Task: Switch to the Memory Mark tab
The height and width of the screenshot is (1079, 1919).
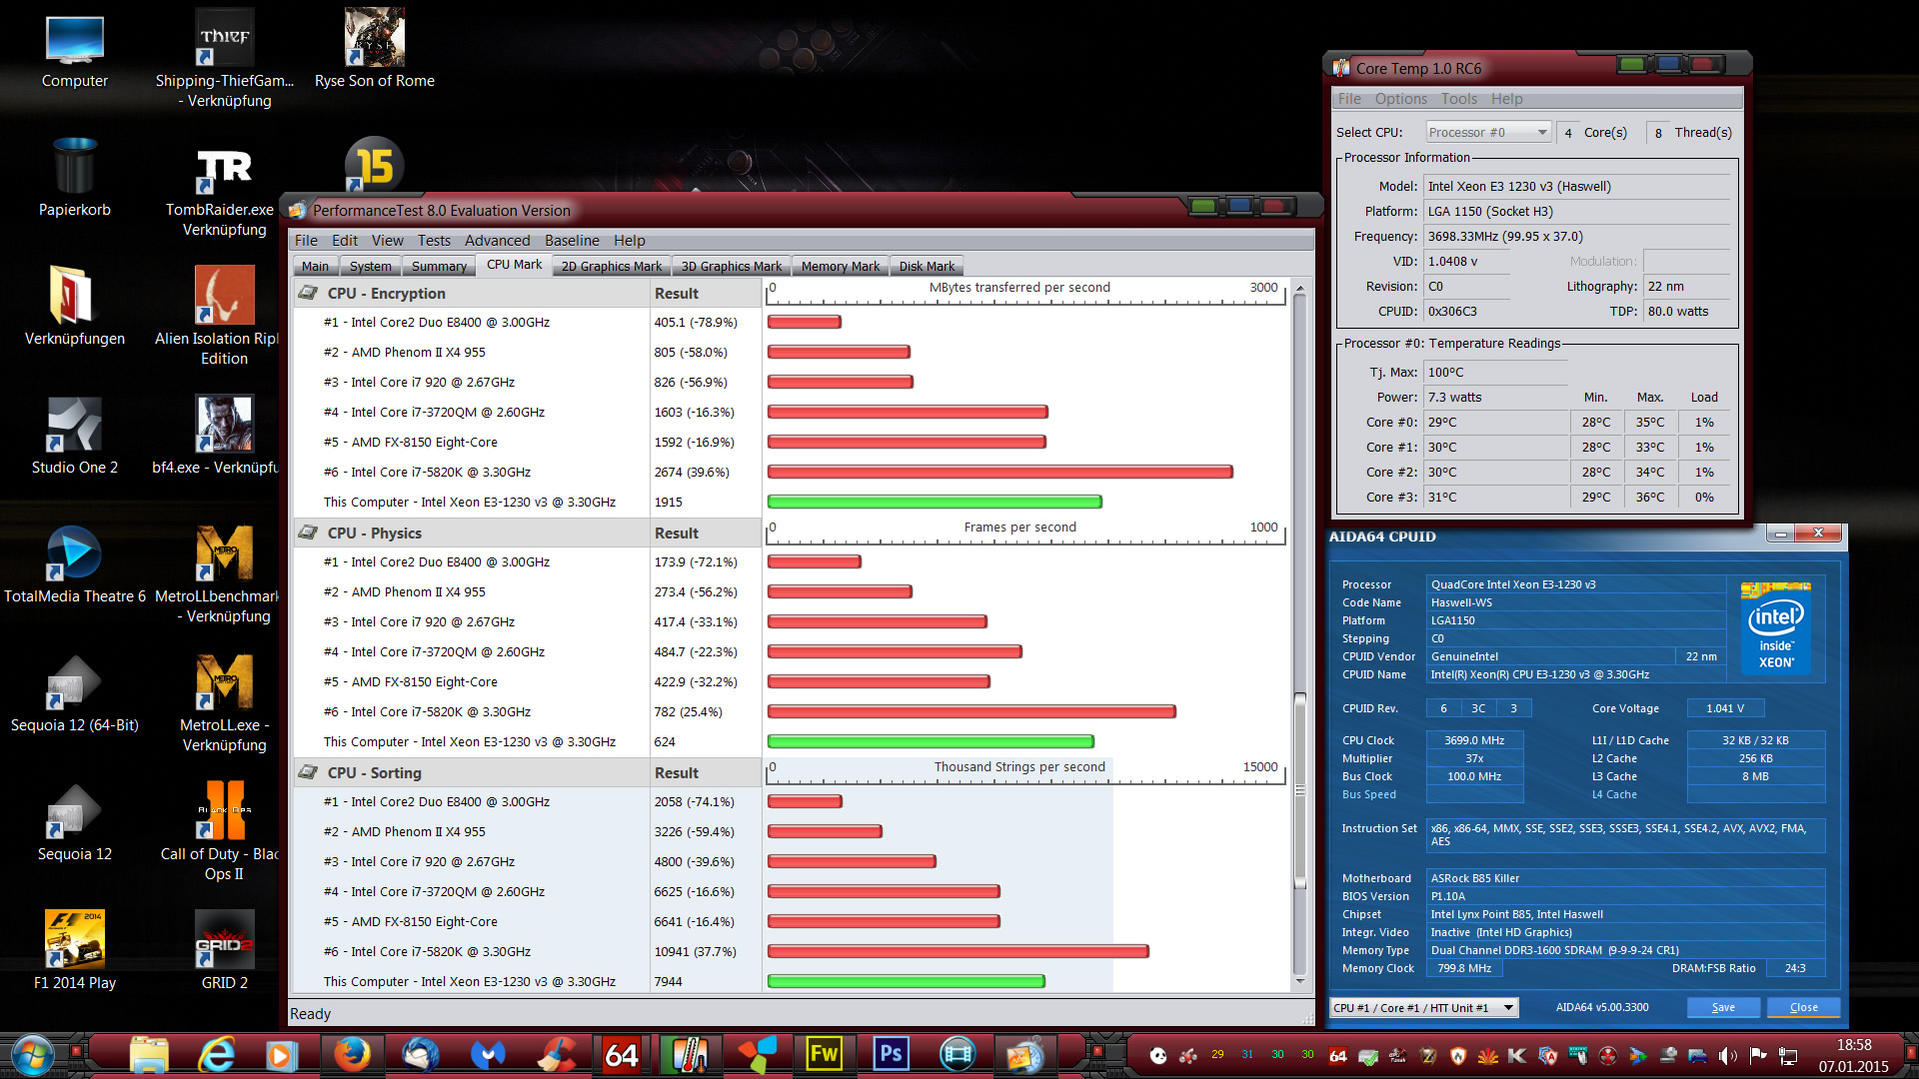Action: pos(840,266)
